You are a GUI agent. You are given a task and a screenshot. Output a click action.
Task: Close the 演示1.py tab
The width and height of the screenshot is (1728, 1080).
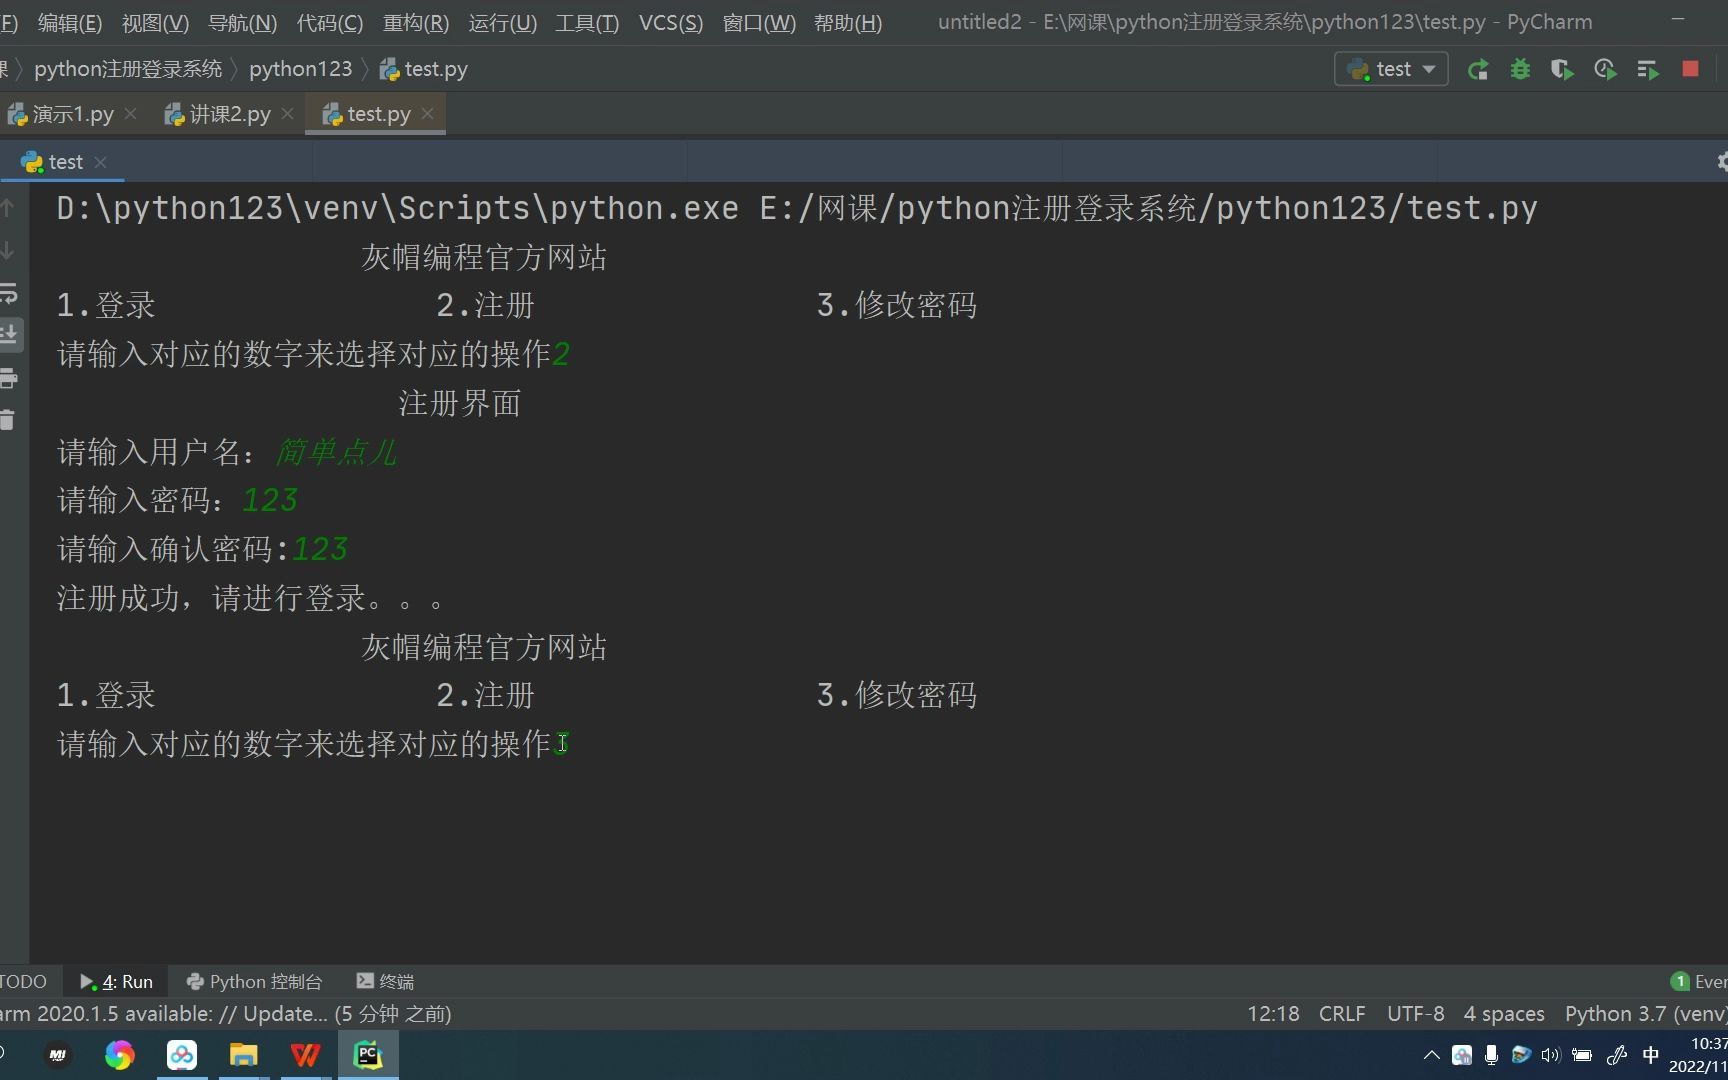pos(131,114)
